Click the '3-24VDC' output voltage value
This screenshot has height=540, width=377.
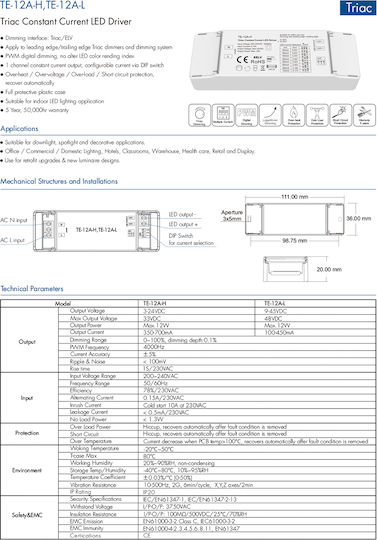(154, 311)
